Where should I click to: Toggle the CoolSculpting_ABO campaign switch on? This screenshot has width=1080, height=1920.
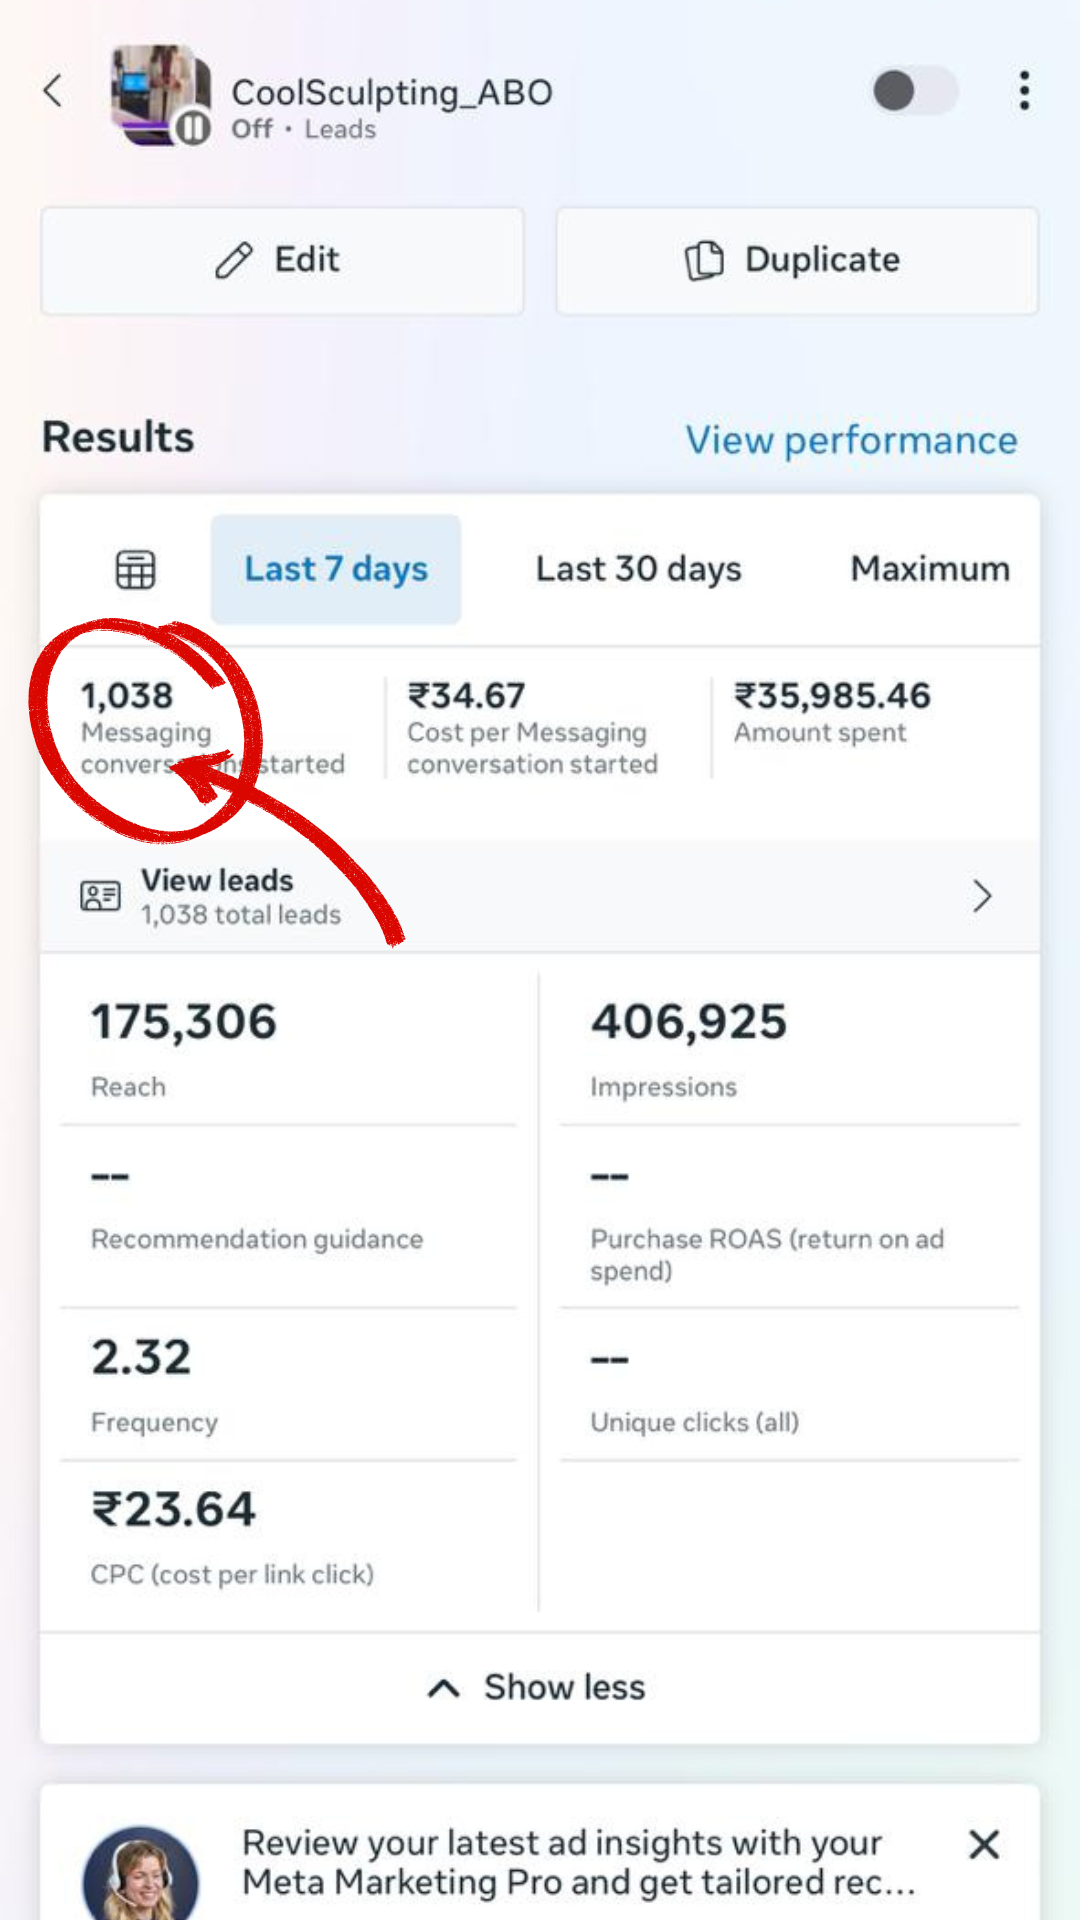tap(914, 91)
